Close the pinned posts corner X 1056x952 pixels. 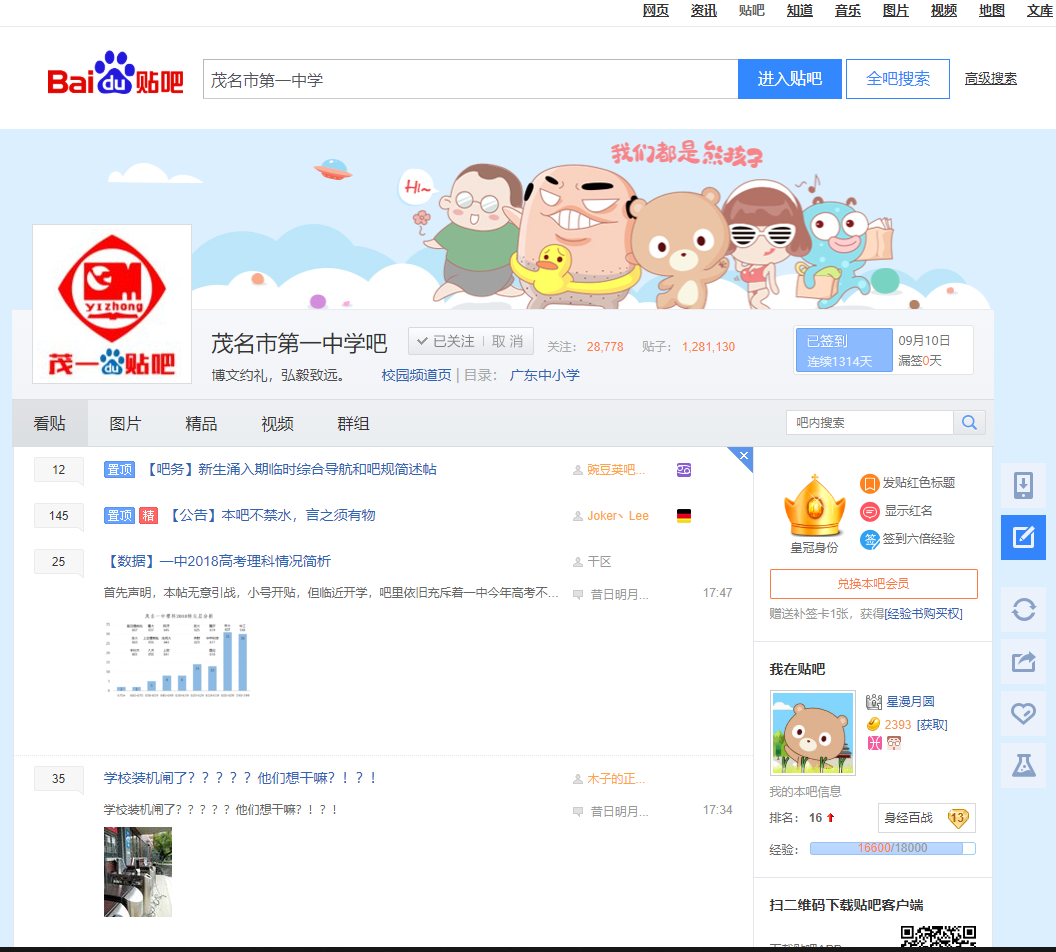pyautogui.click(x=744, y=456)
